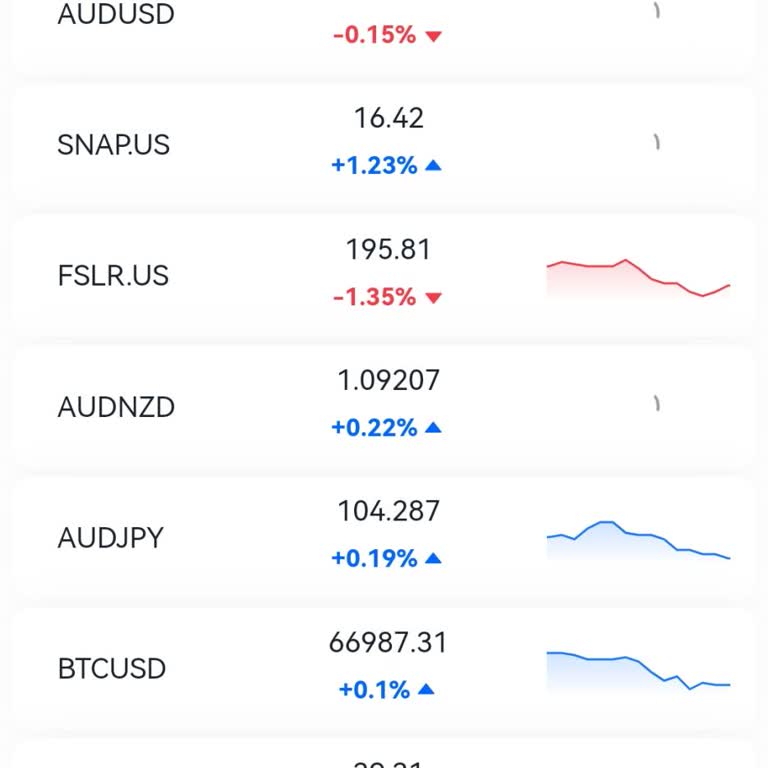The width and height of the screenshot is (768, 768).
Task: Click the AUDJPY price 104.287
Action: point(388,512)
